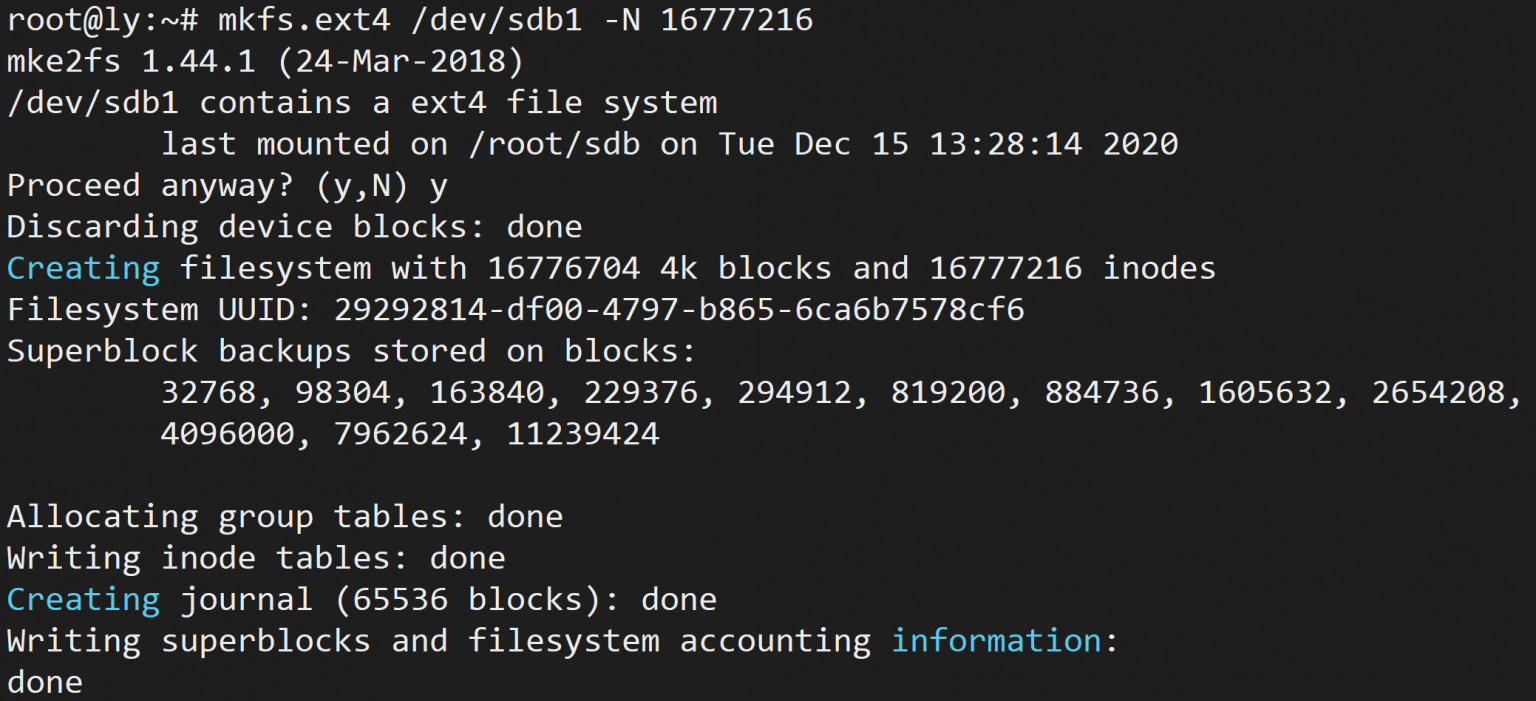The height and width of the screenshot is (701, 1536).
Task: Click the cyan 'Creating' word before filesystem
Action: [83, 268]
